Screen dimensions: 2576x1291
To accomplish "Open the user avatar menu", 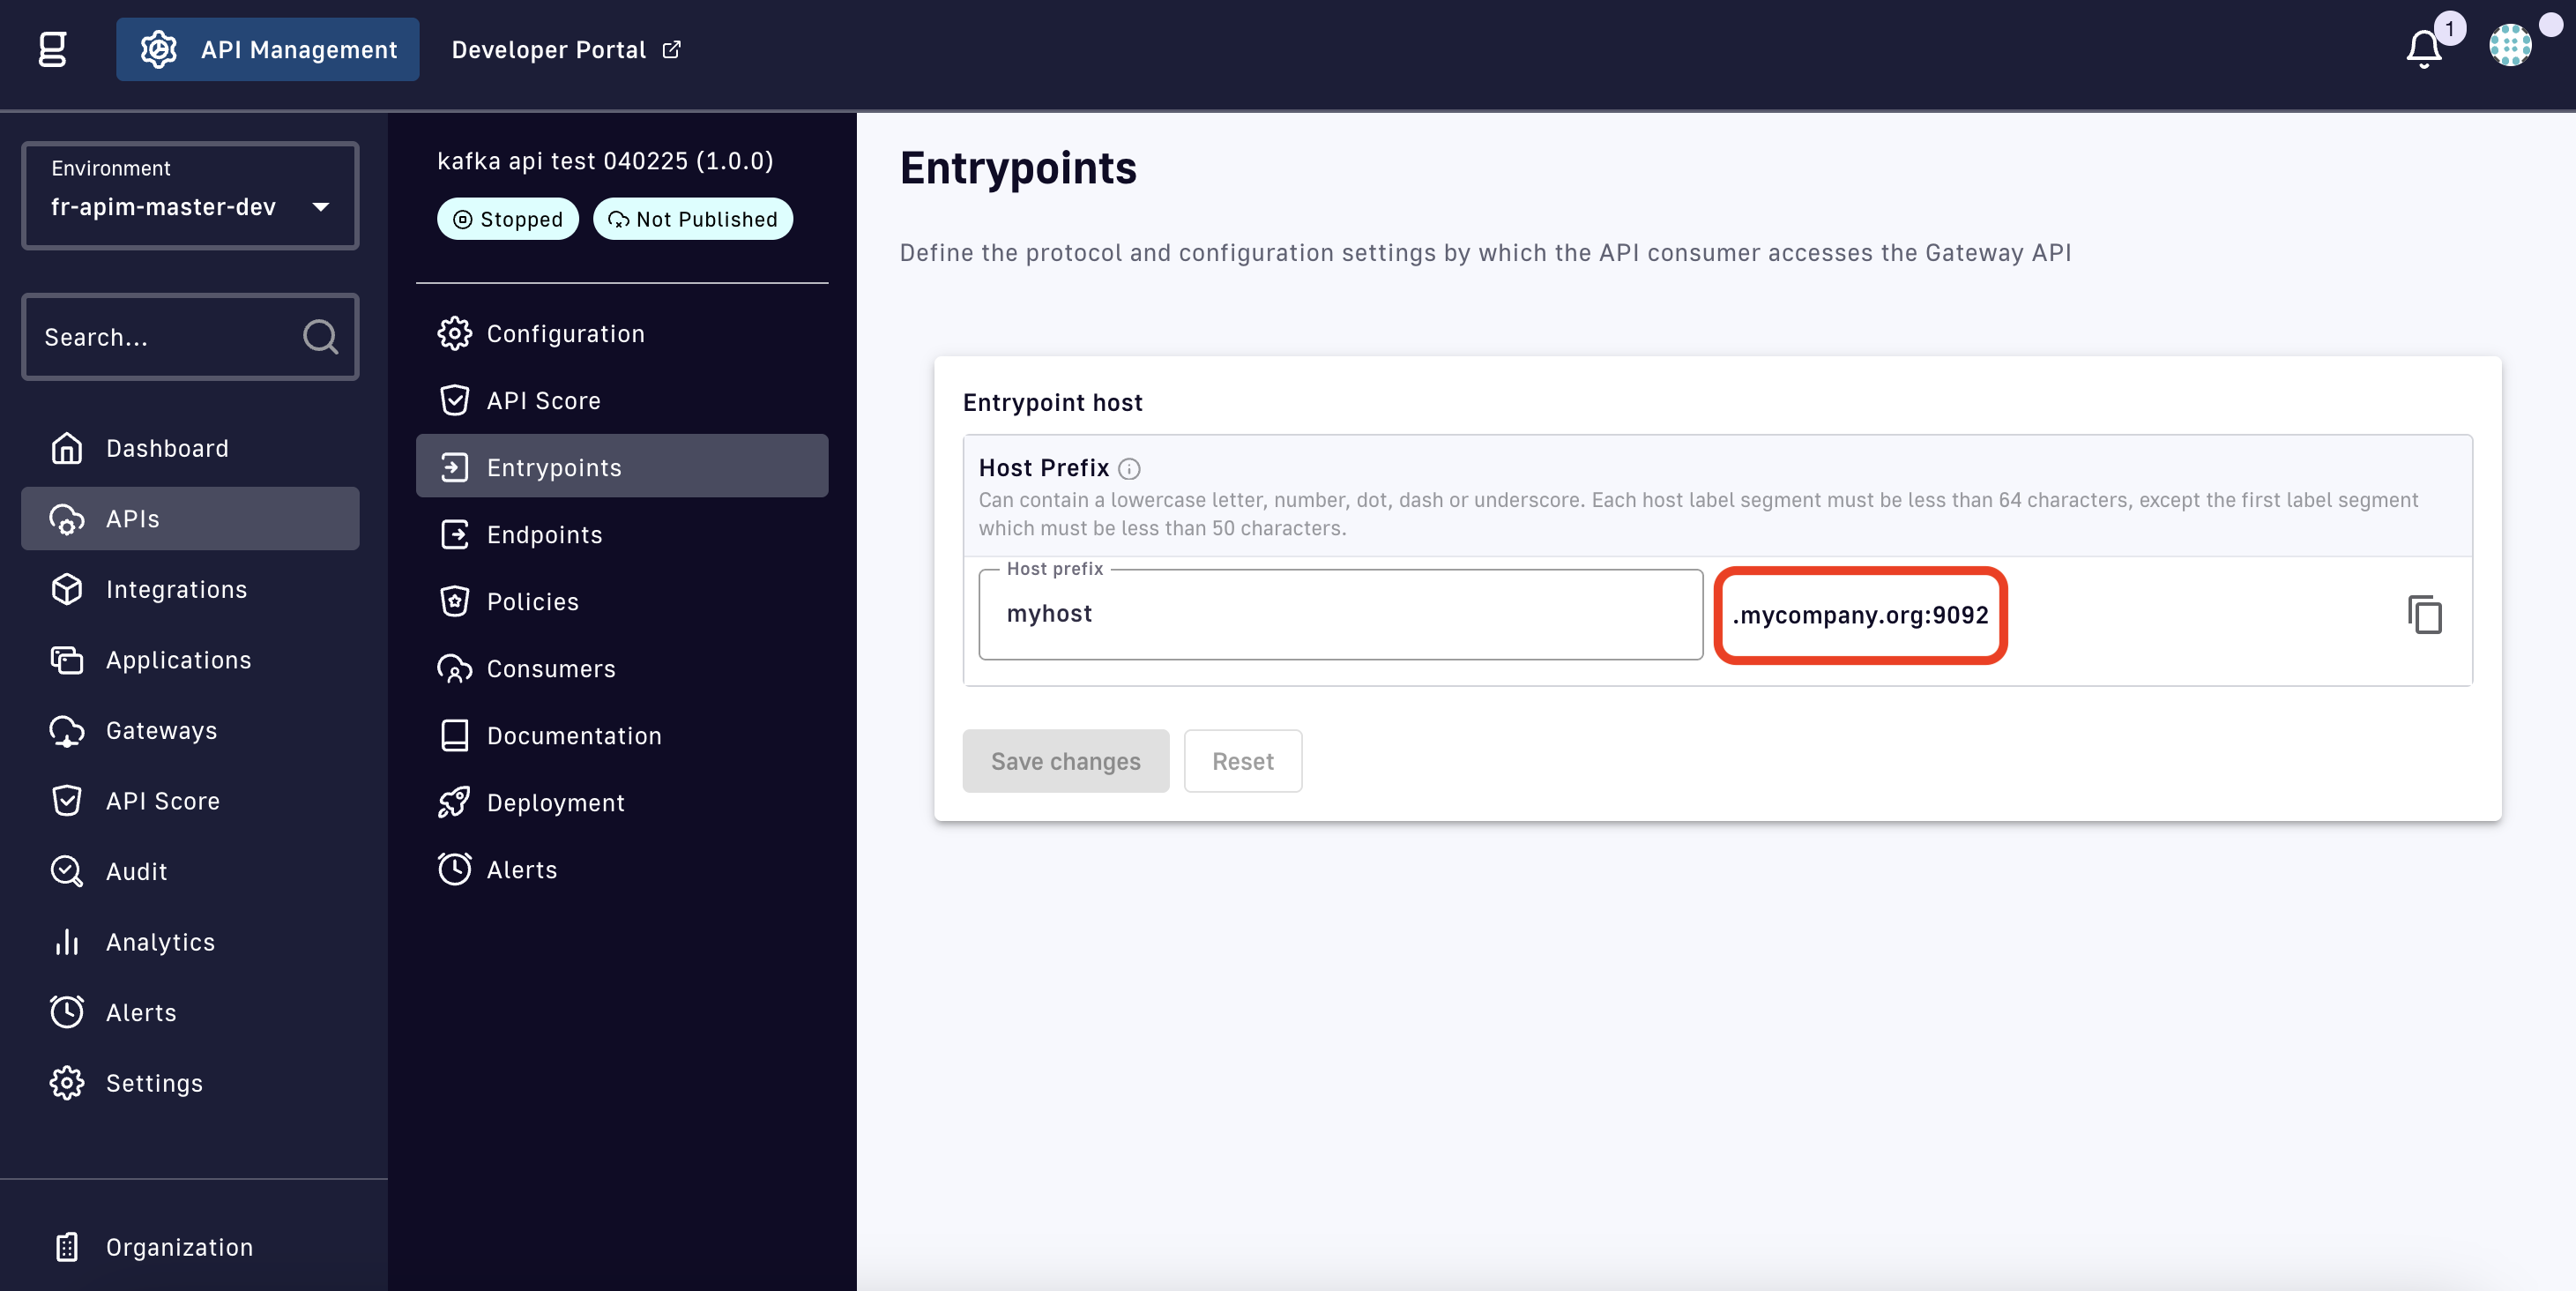I will pos(2509,46).
